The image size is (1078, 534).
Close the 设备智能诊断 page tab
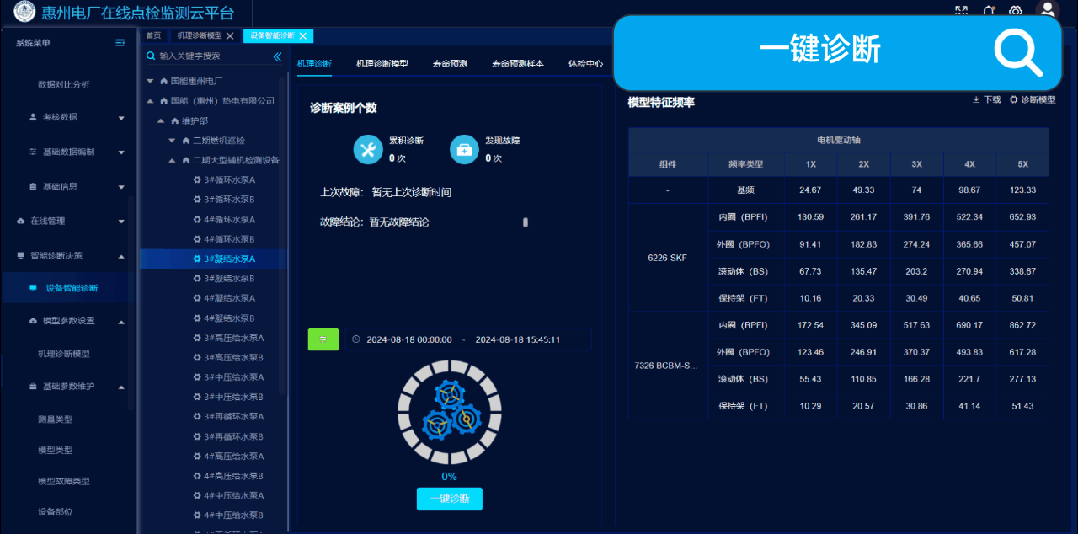pyautogui.click(x=304, y=36)
